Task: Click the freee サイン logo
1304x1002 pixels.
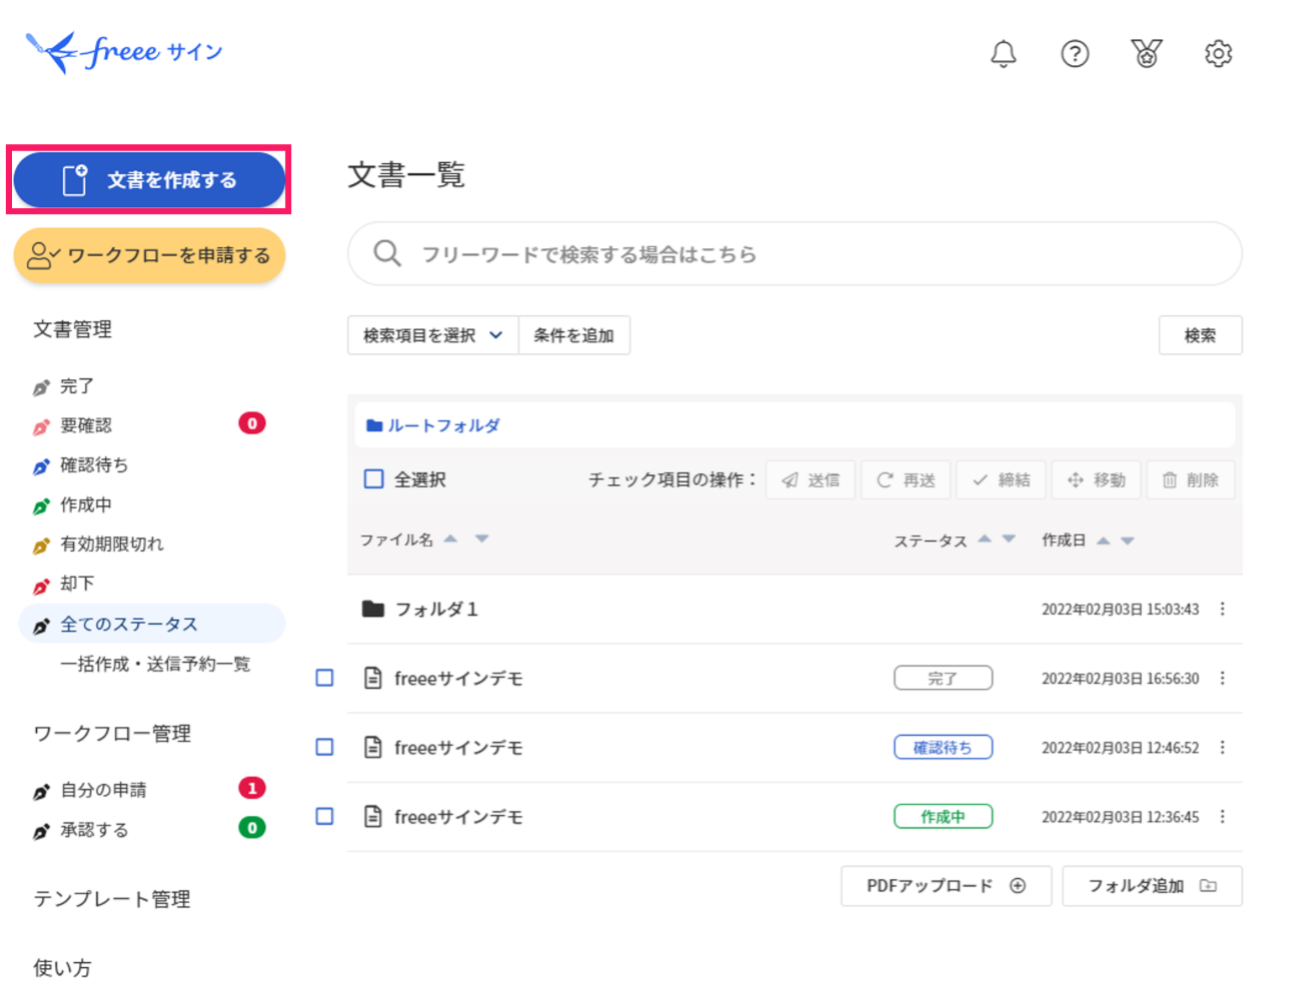Action: 124,52
